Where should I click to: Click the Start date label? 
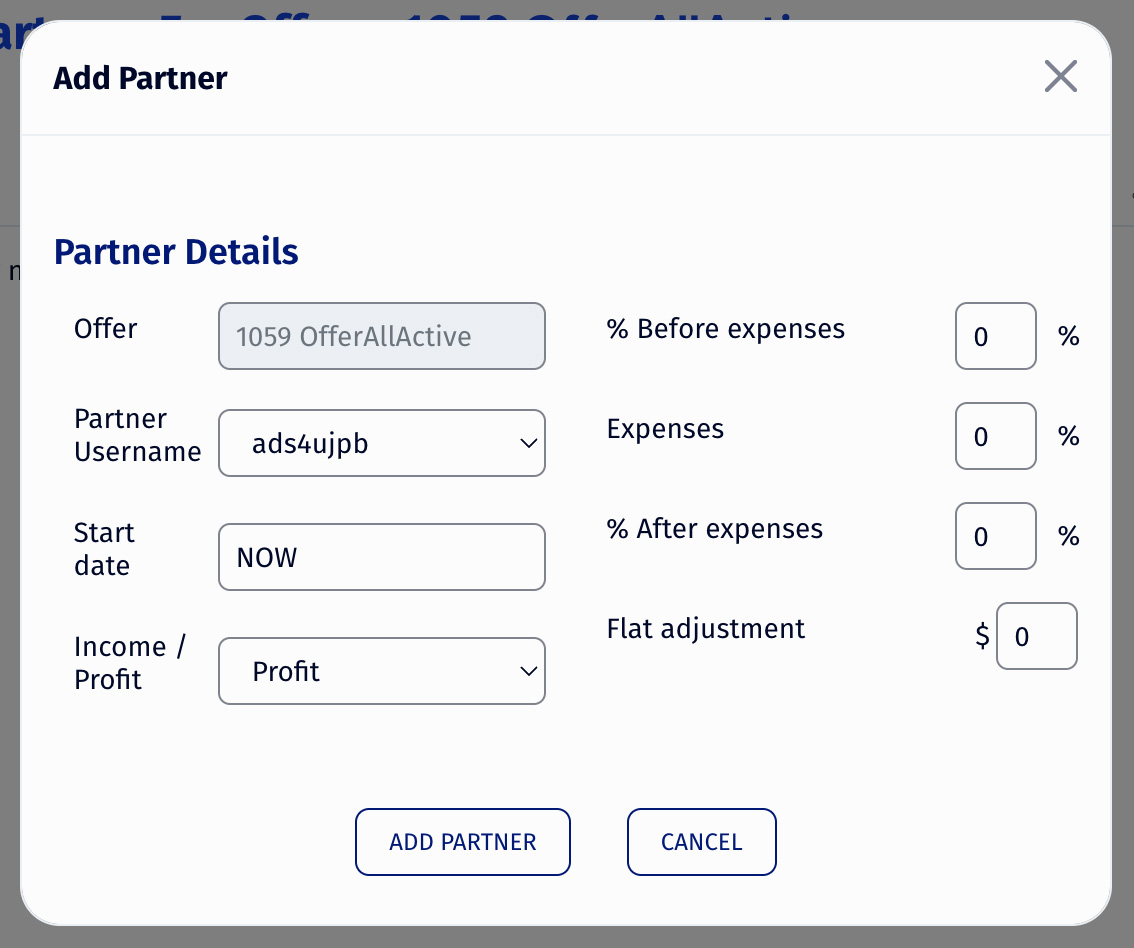pyautogui.click(x=104, y=549)
